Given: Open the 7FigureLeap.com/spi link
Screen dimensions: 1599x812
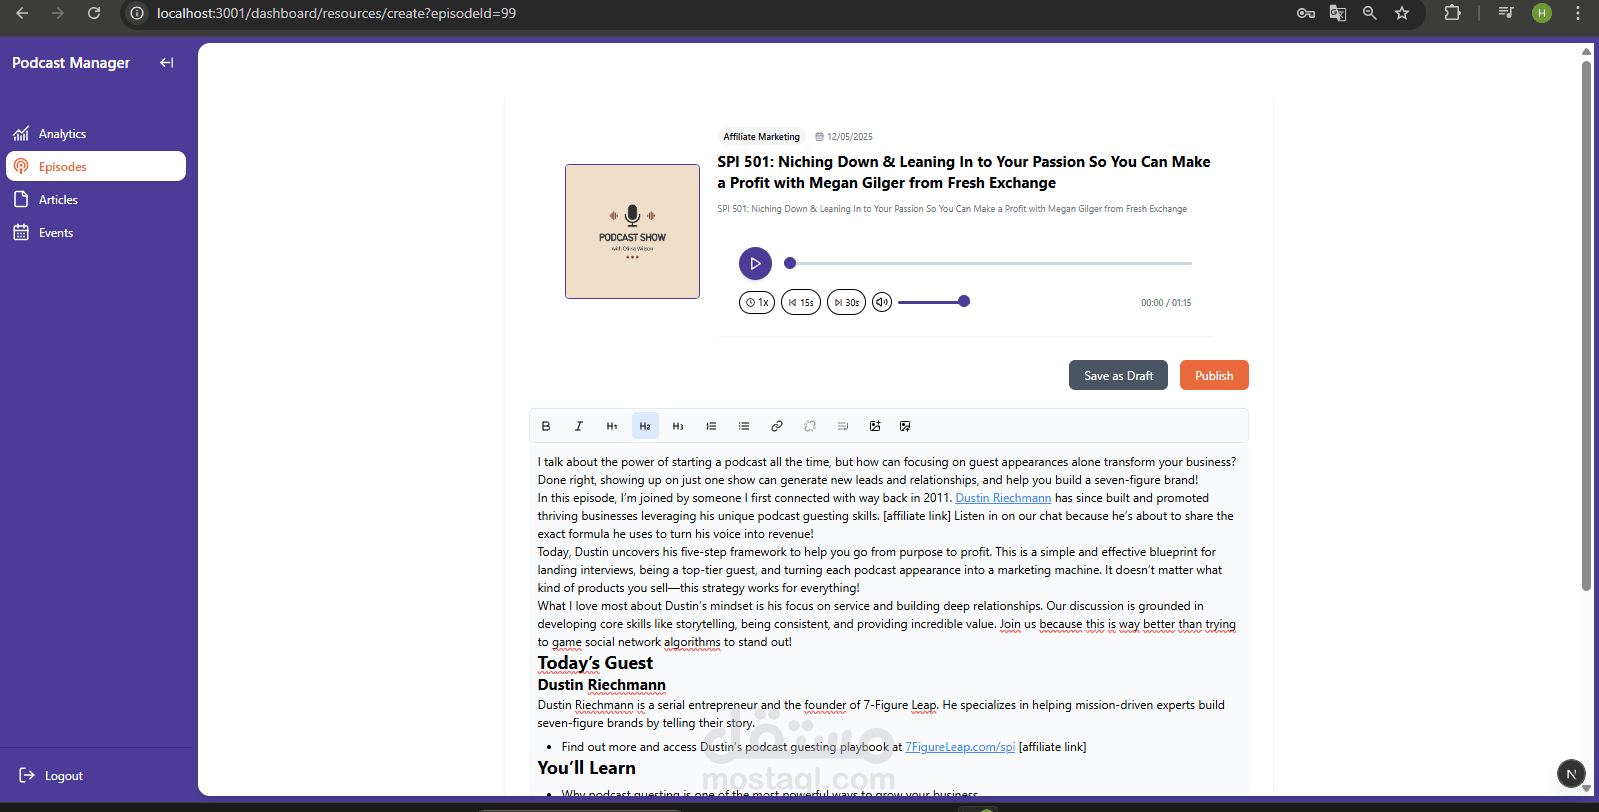Looking at the screenshot, I should [x=960, y=747].
